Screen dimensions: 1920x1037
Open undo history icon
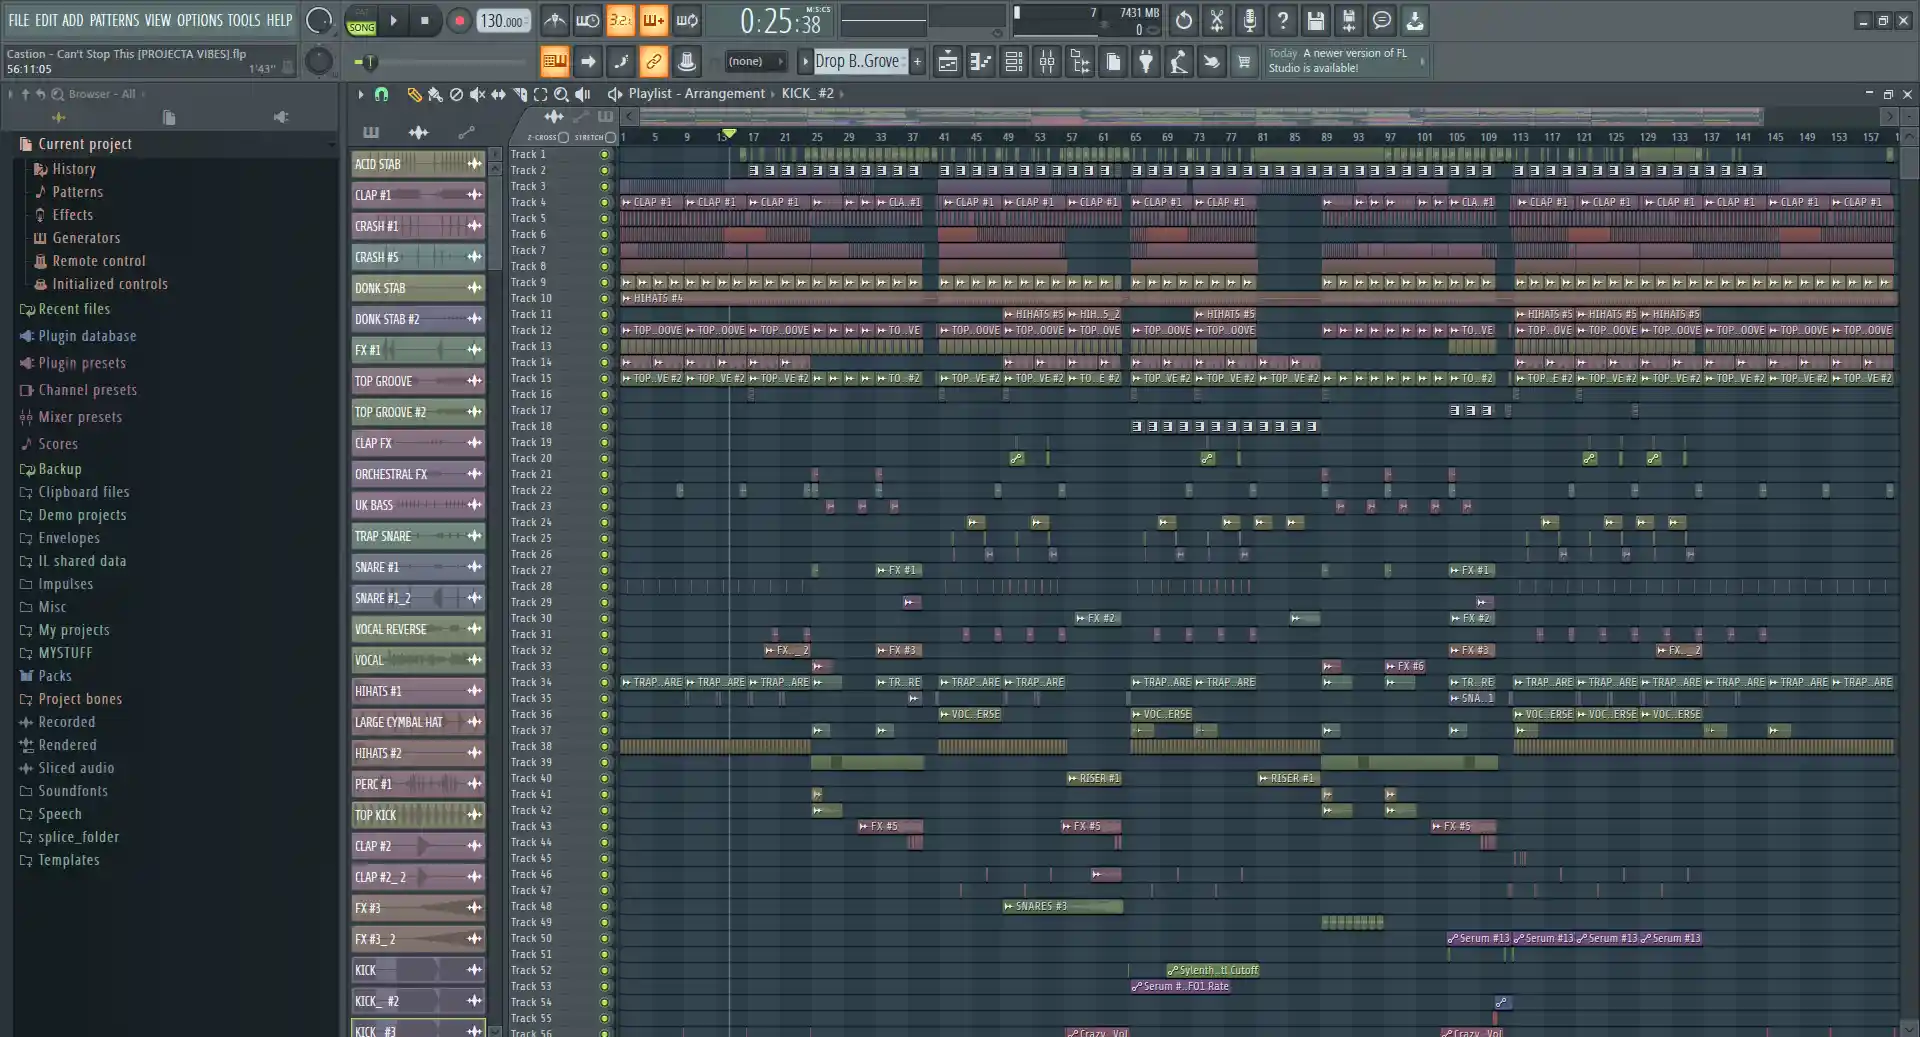[x=1183, y=20]
